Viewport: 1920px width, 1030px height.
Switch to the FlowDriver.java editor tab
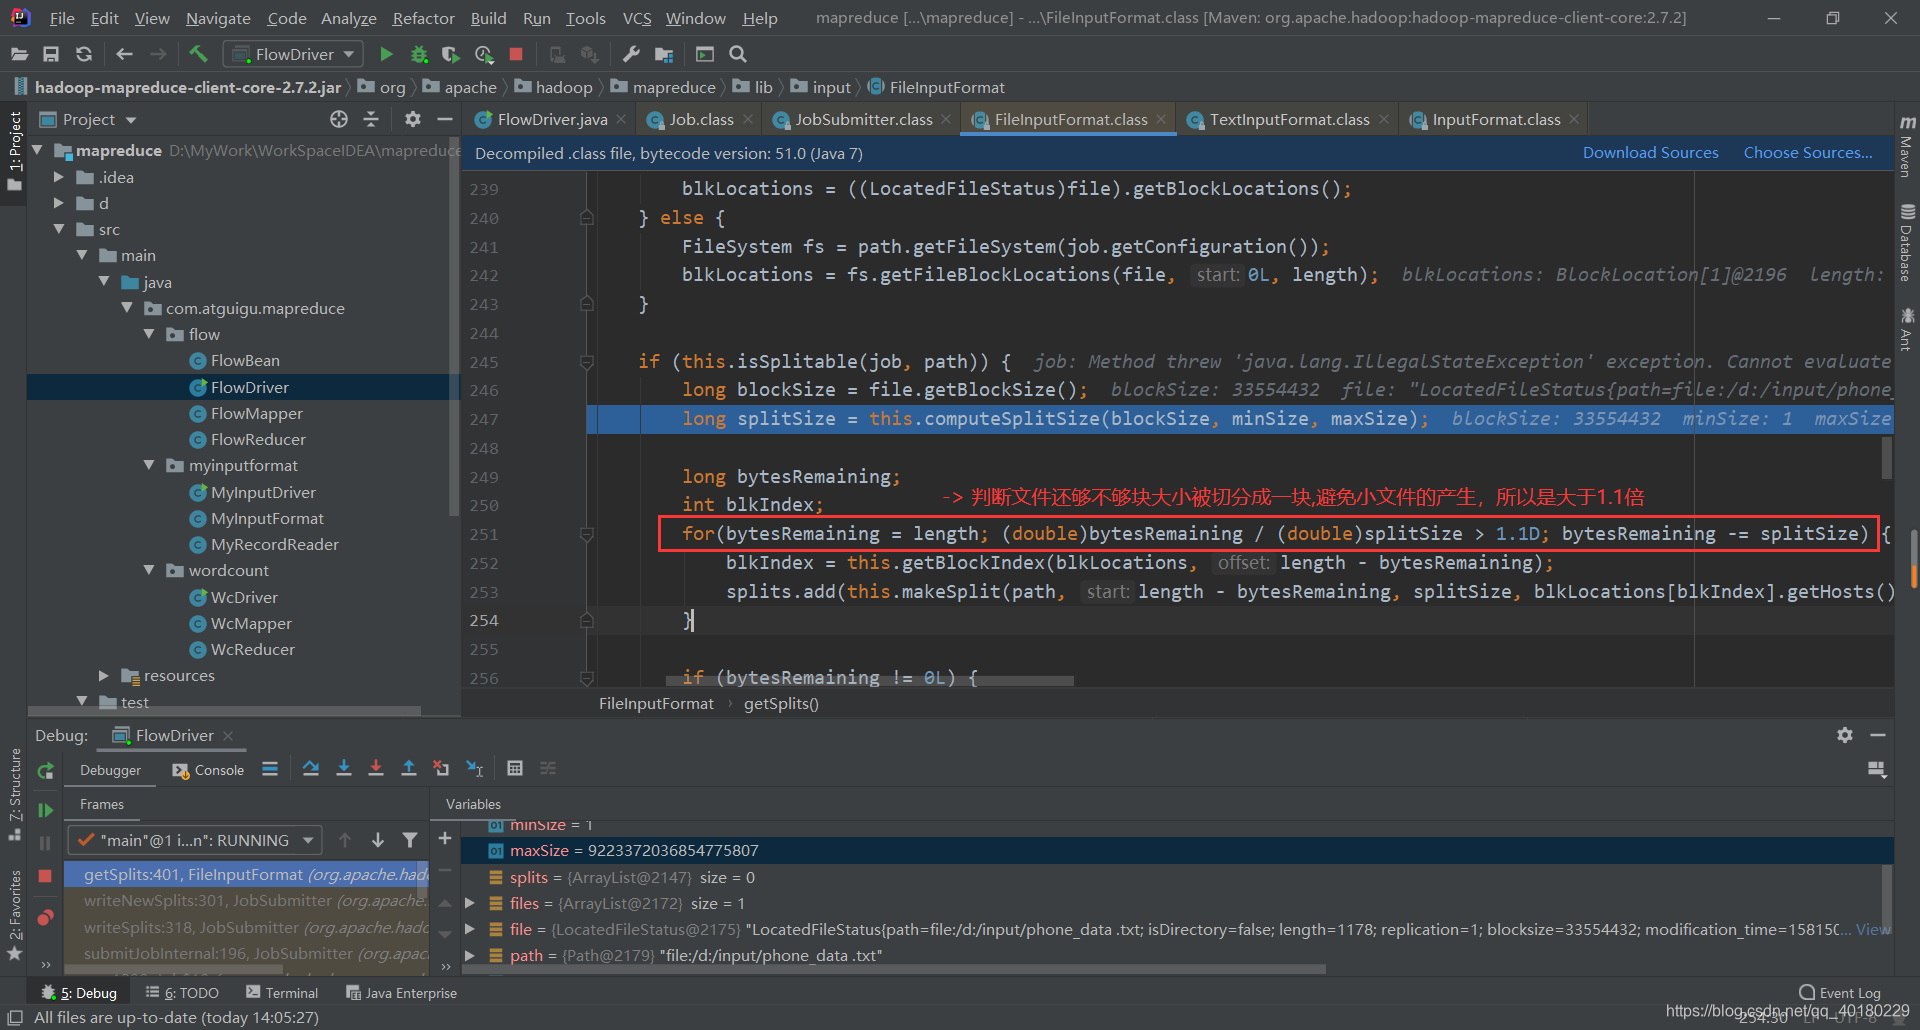[552, 119]
